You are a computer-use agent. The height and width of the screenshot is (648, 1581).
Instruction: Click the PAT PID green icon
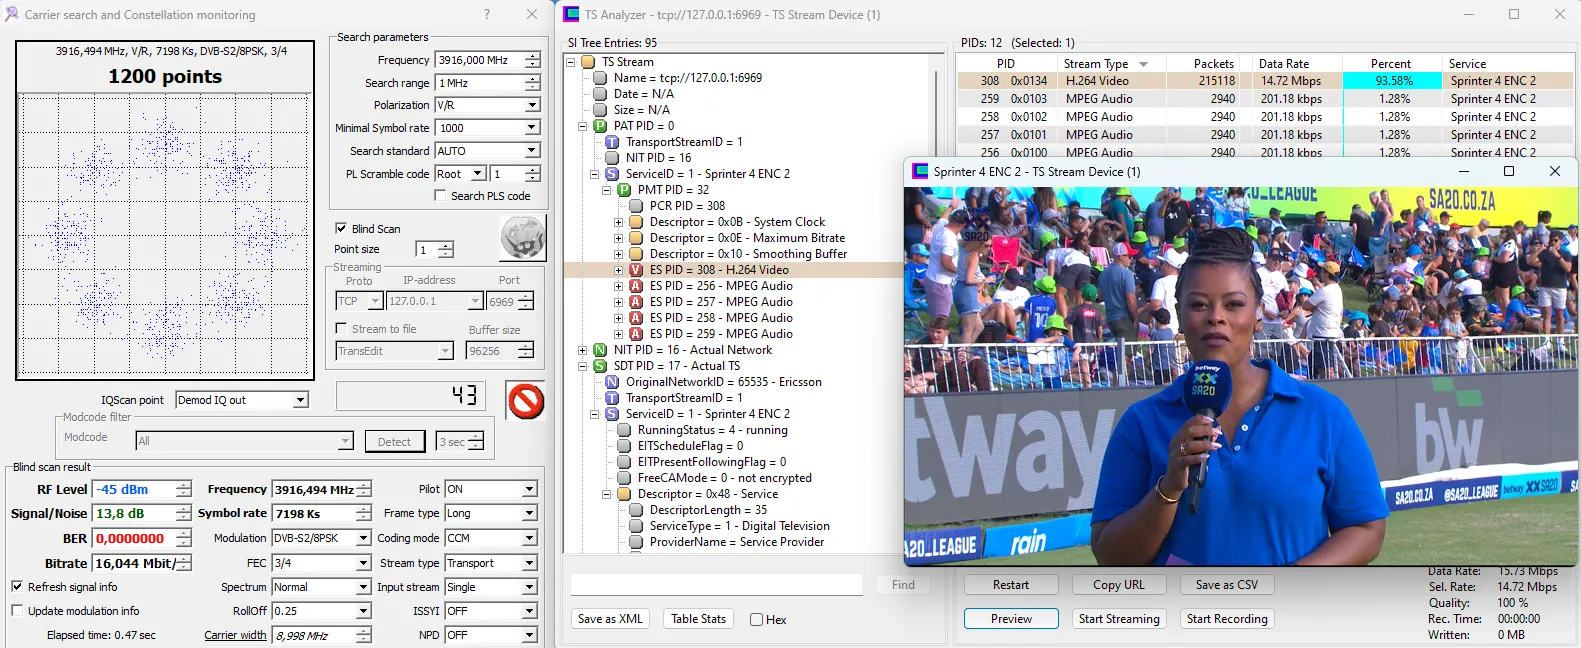(600, 126)
